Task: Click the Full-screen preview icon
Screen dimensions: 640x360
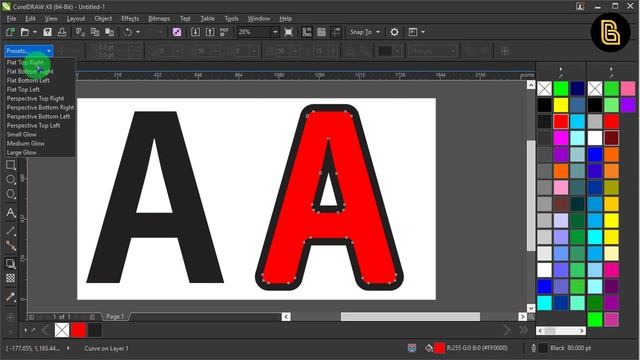Action: (x=288, y=32)
